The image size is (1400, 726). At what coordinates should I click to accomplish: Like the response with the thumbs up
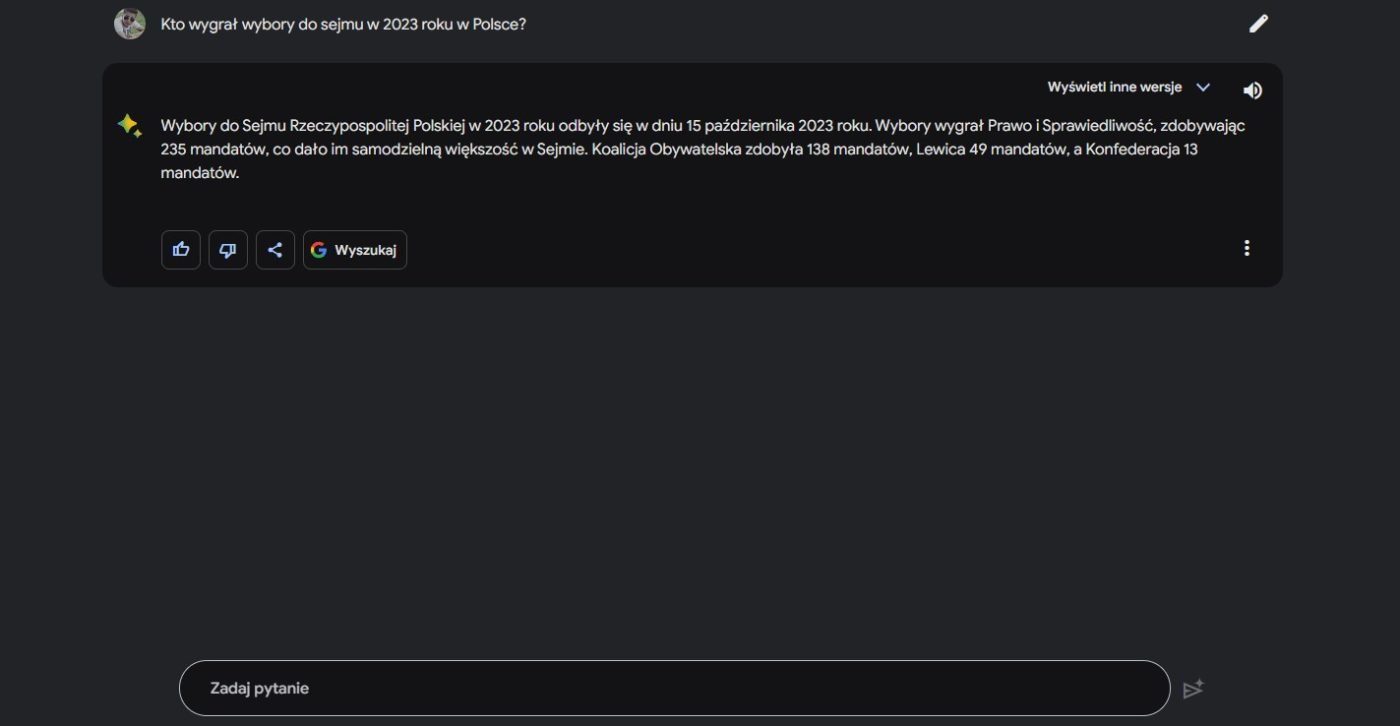pos(181,250)
